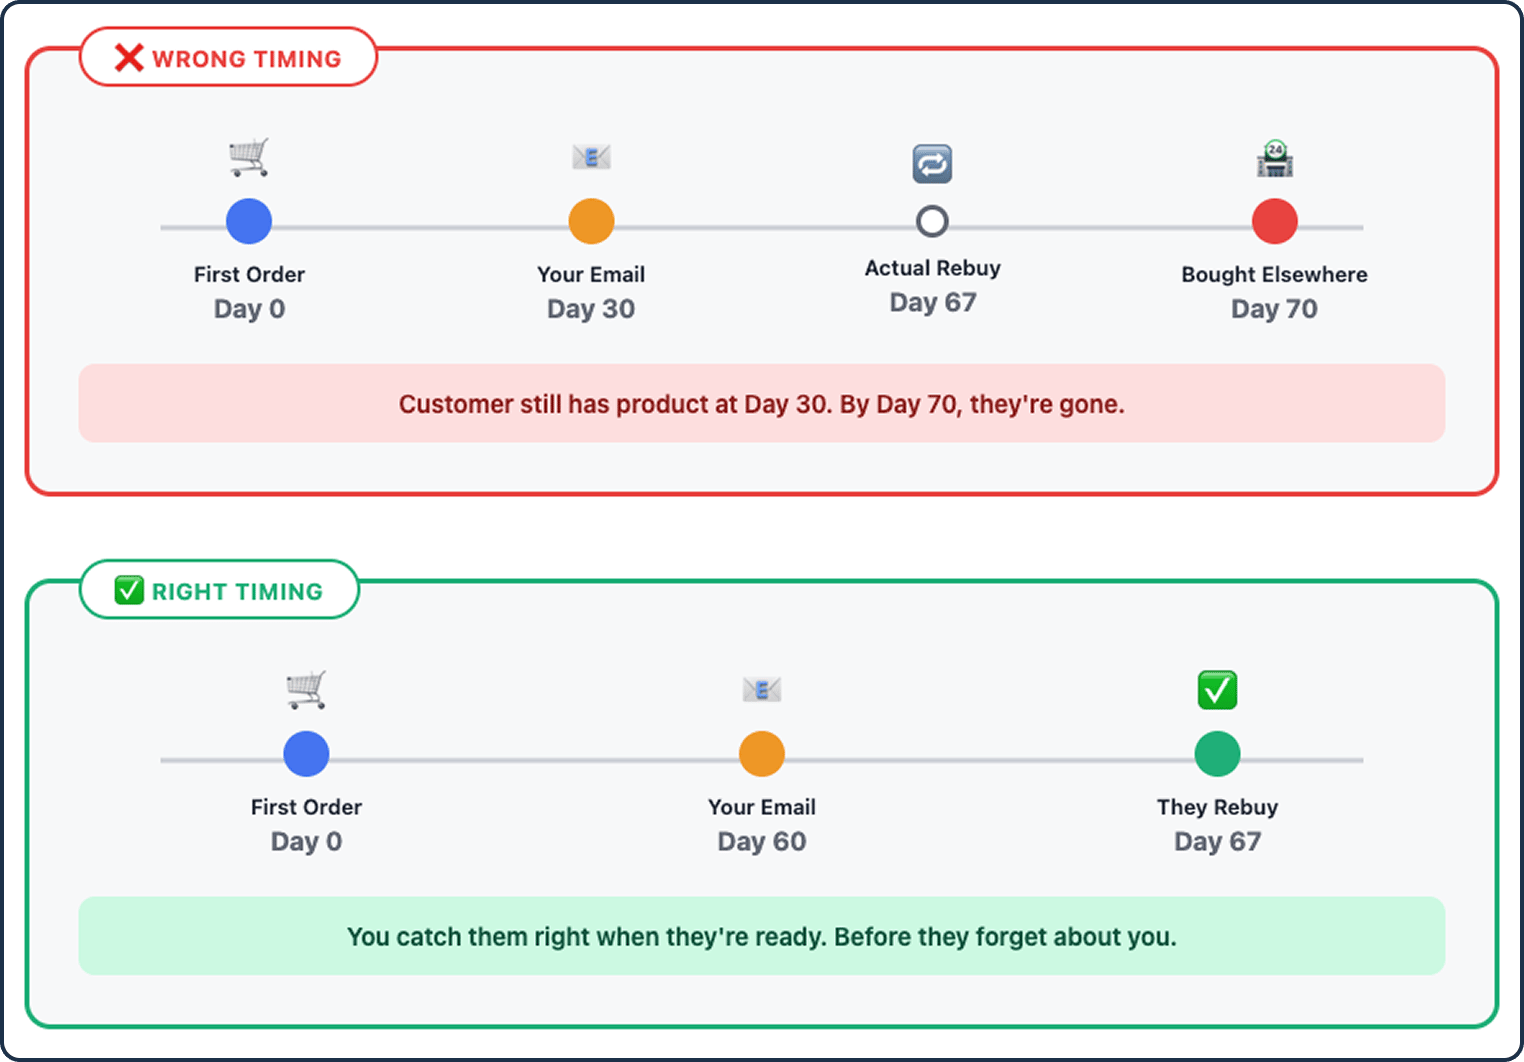Select the orange Your Email Day 30 marker
1524x1062 pixels.
pyautogui.click(x=591, y=222)
